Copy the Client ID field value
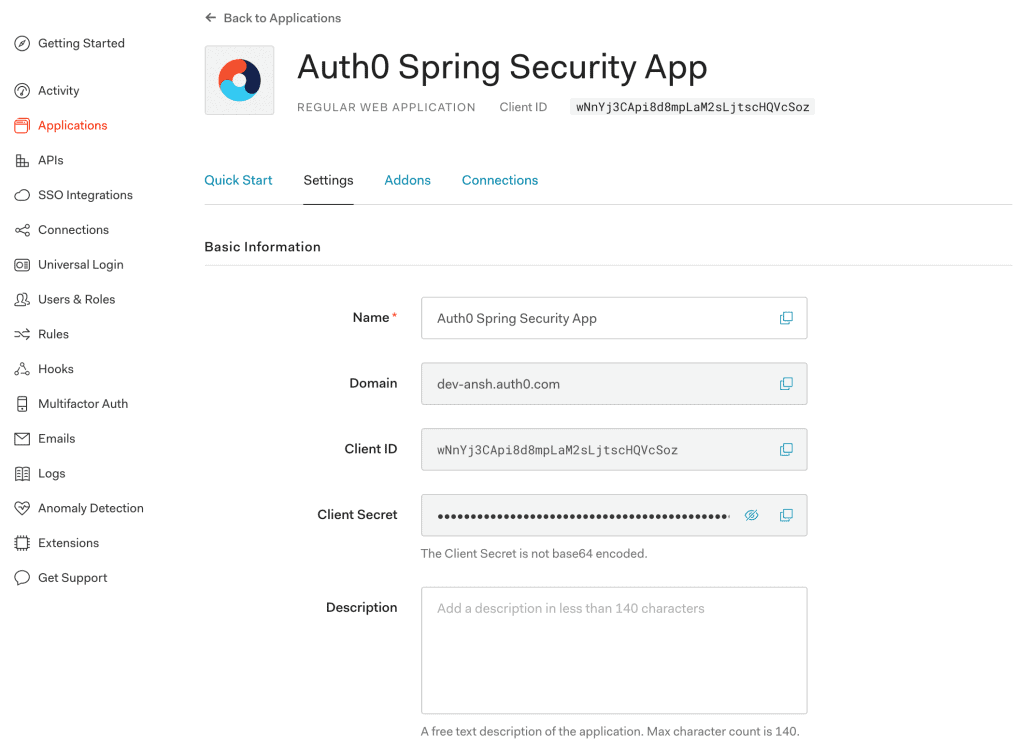Image resolution: width=1024 pixels, height=752 pixels. [786, 450]
